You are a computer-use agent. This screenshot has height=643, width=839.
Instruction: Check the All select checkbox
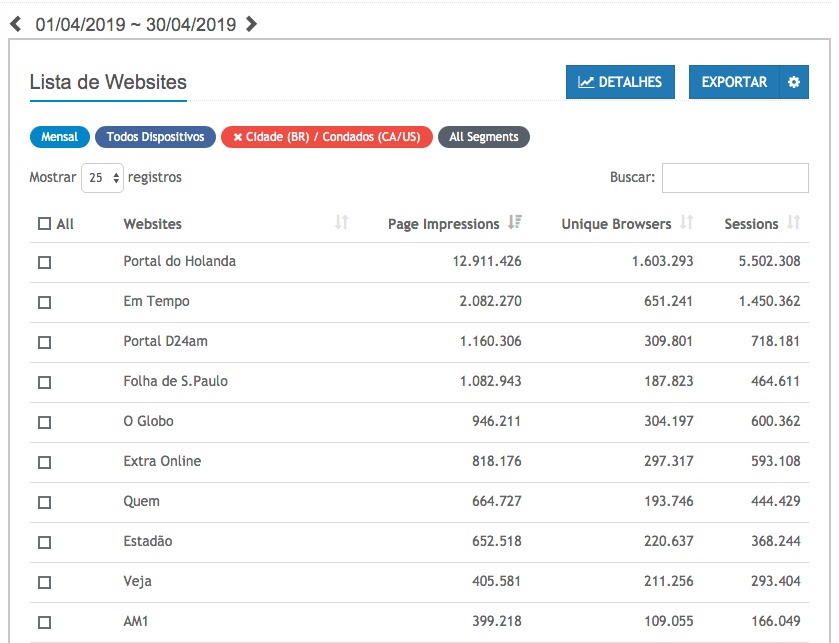coord(44,224)
